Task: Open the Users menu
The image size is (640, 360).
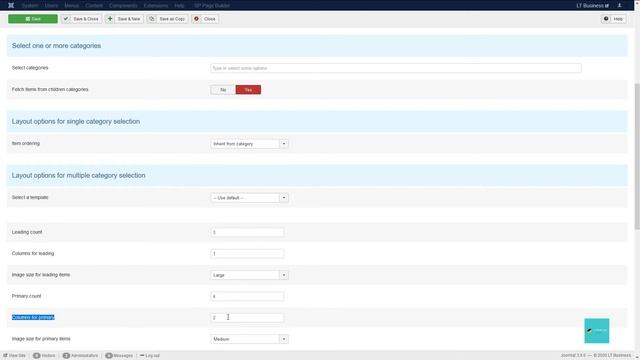Action: coord(51,6)
